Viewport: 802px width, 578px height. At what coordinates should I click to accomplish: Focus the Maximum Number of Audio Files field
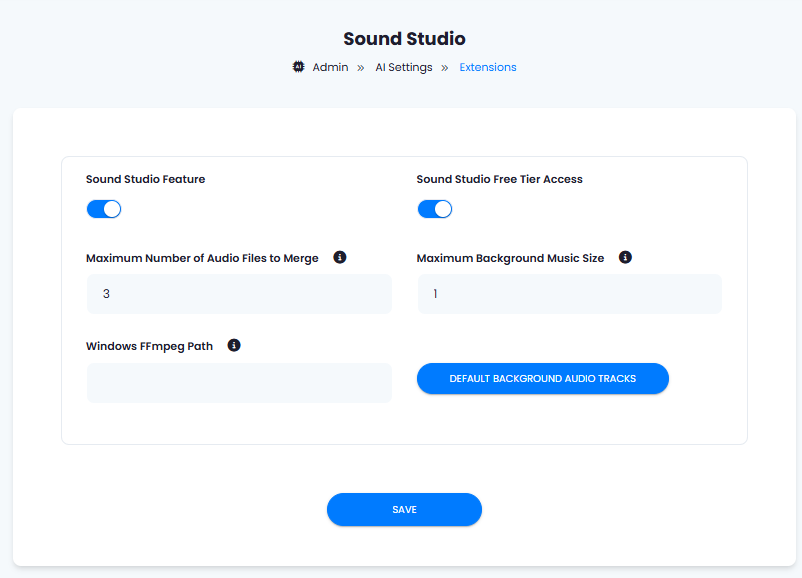239,294
